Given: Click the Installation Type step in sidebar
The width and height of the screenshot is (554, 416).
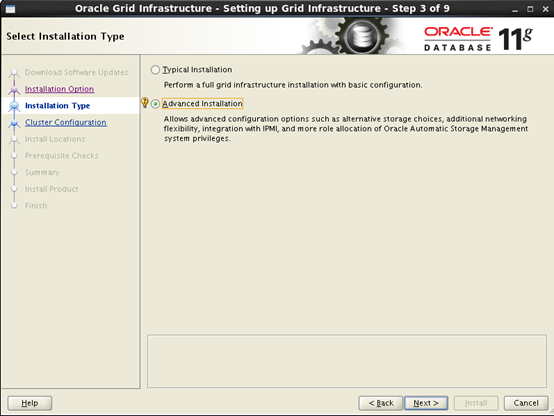Looking at the screenshot, I should [x=57, y=106].
